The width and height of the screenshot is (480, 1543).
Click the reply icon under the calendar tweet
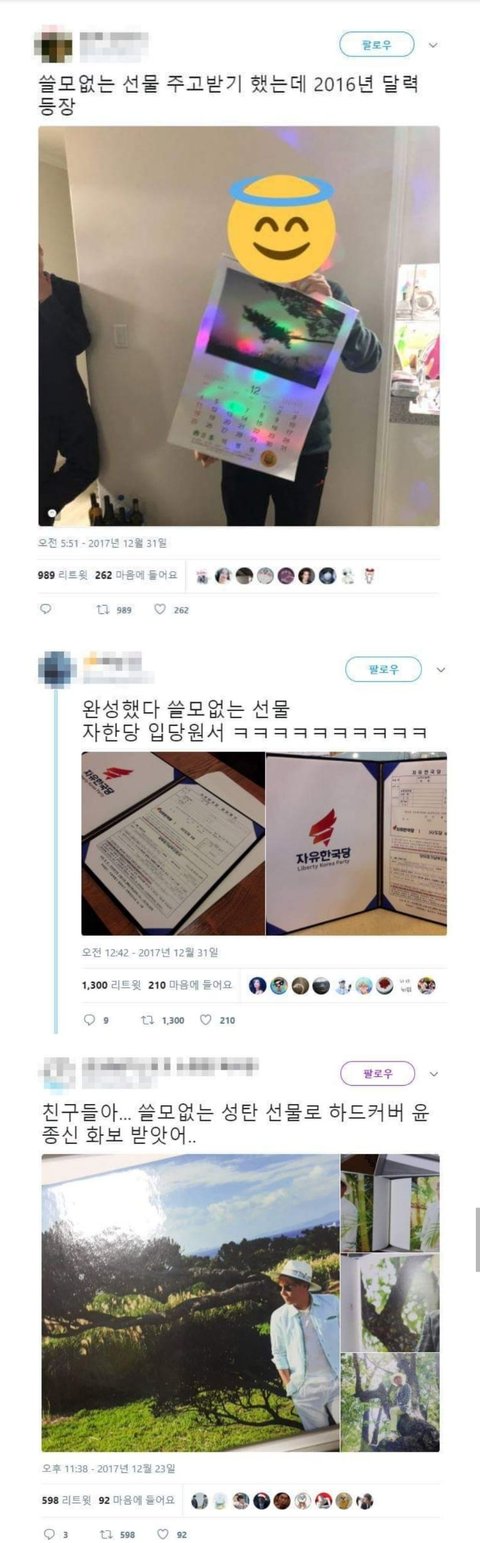click(x=45, y=609)
